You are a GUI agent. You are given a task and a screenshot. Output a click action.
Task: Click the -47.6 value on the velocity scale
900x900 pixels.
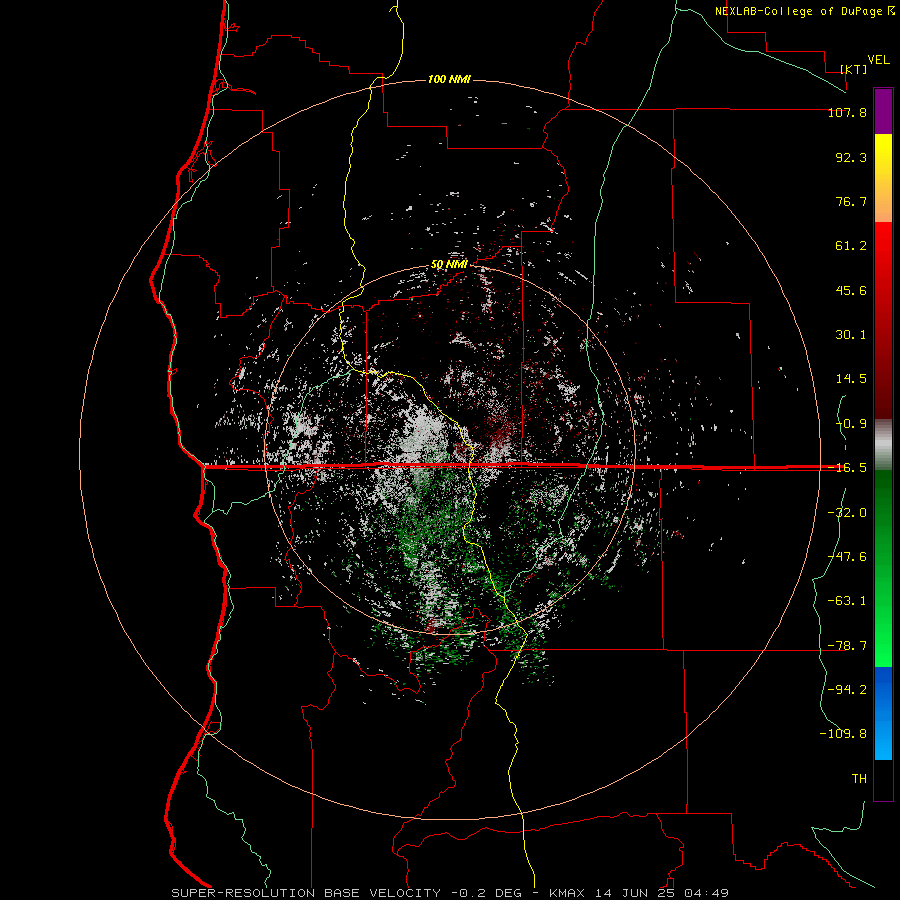tap(847, 557)
